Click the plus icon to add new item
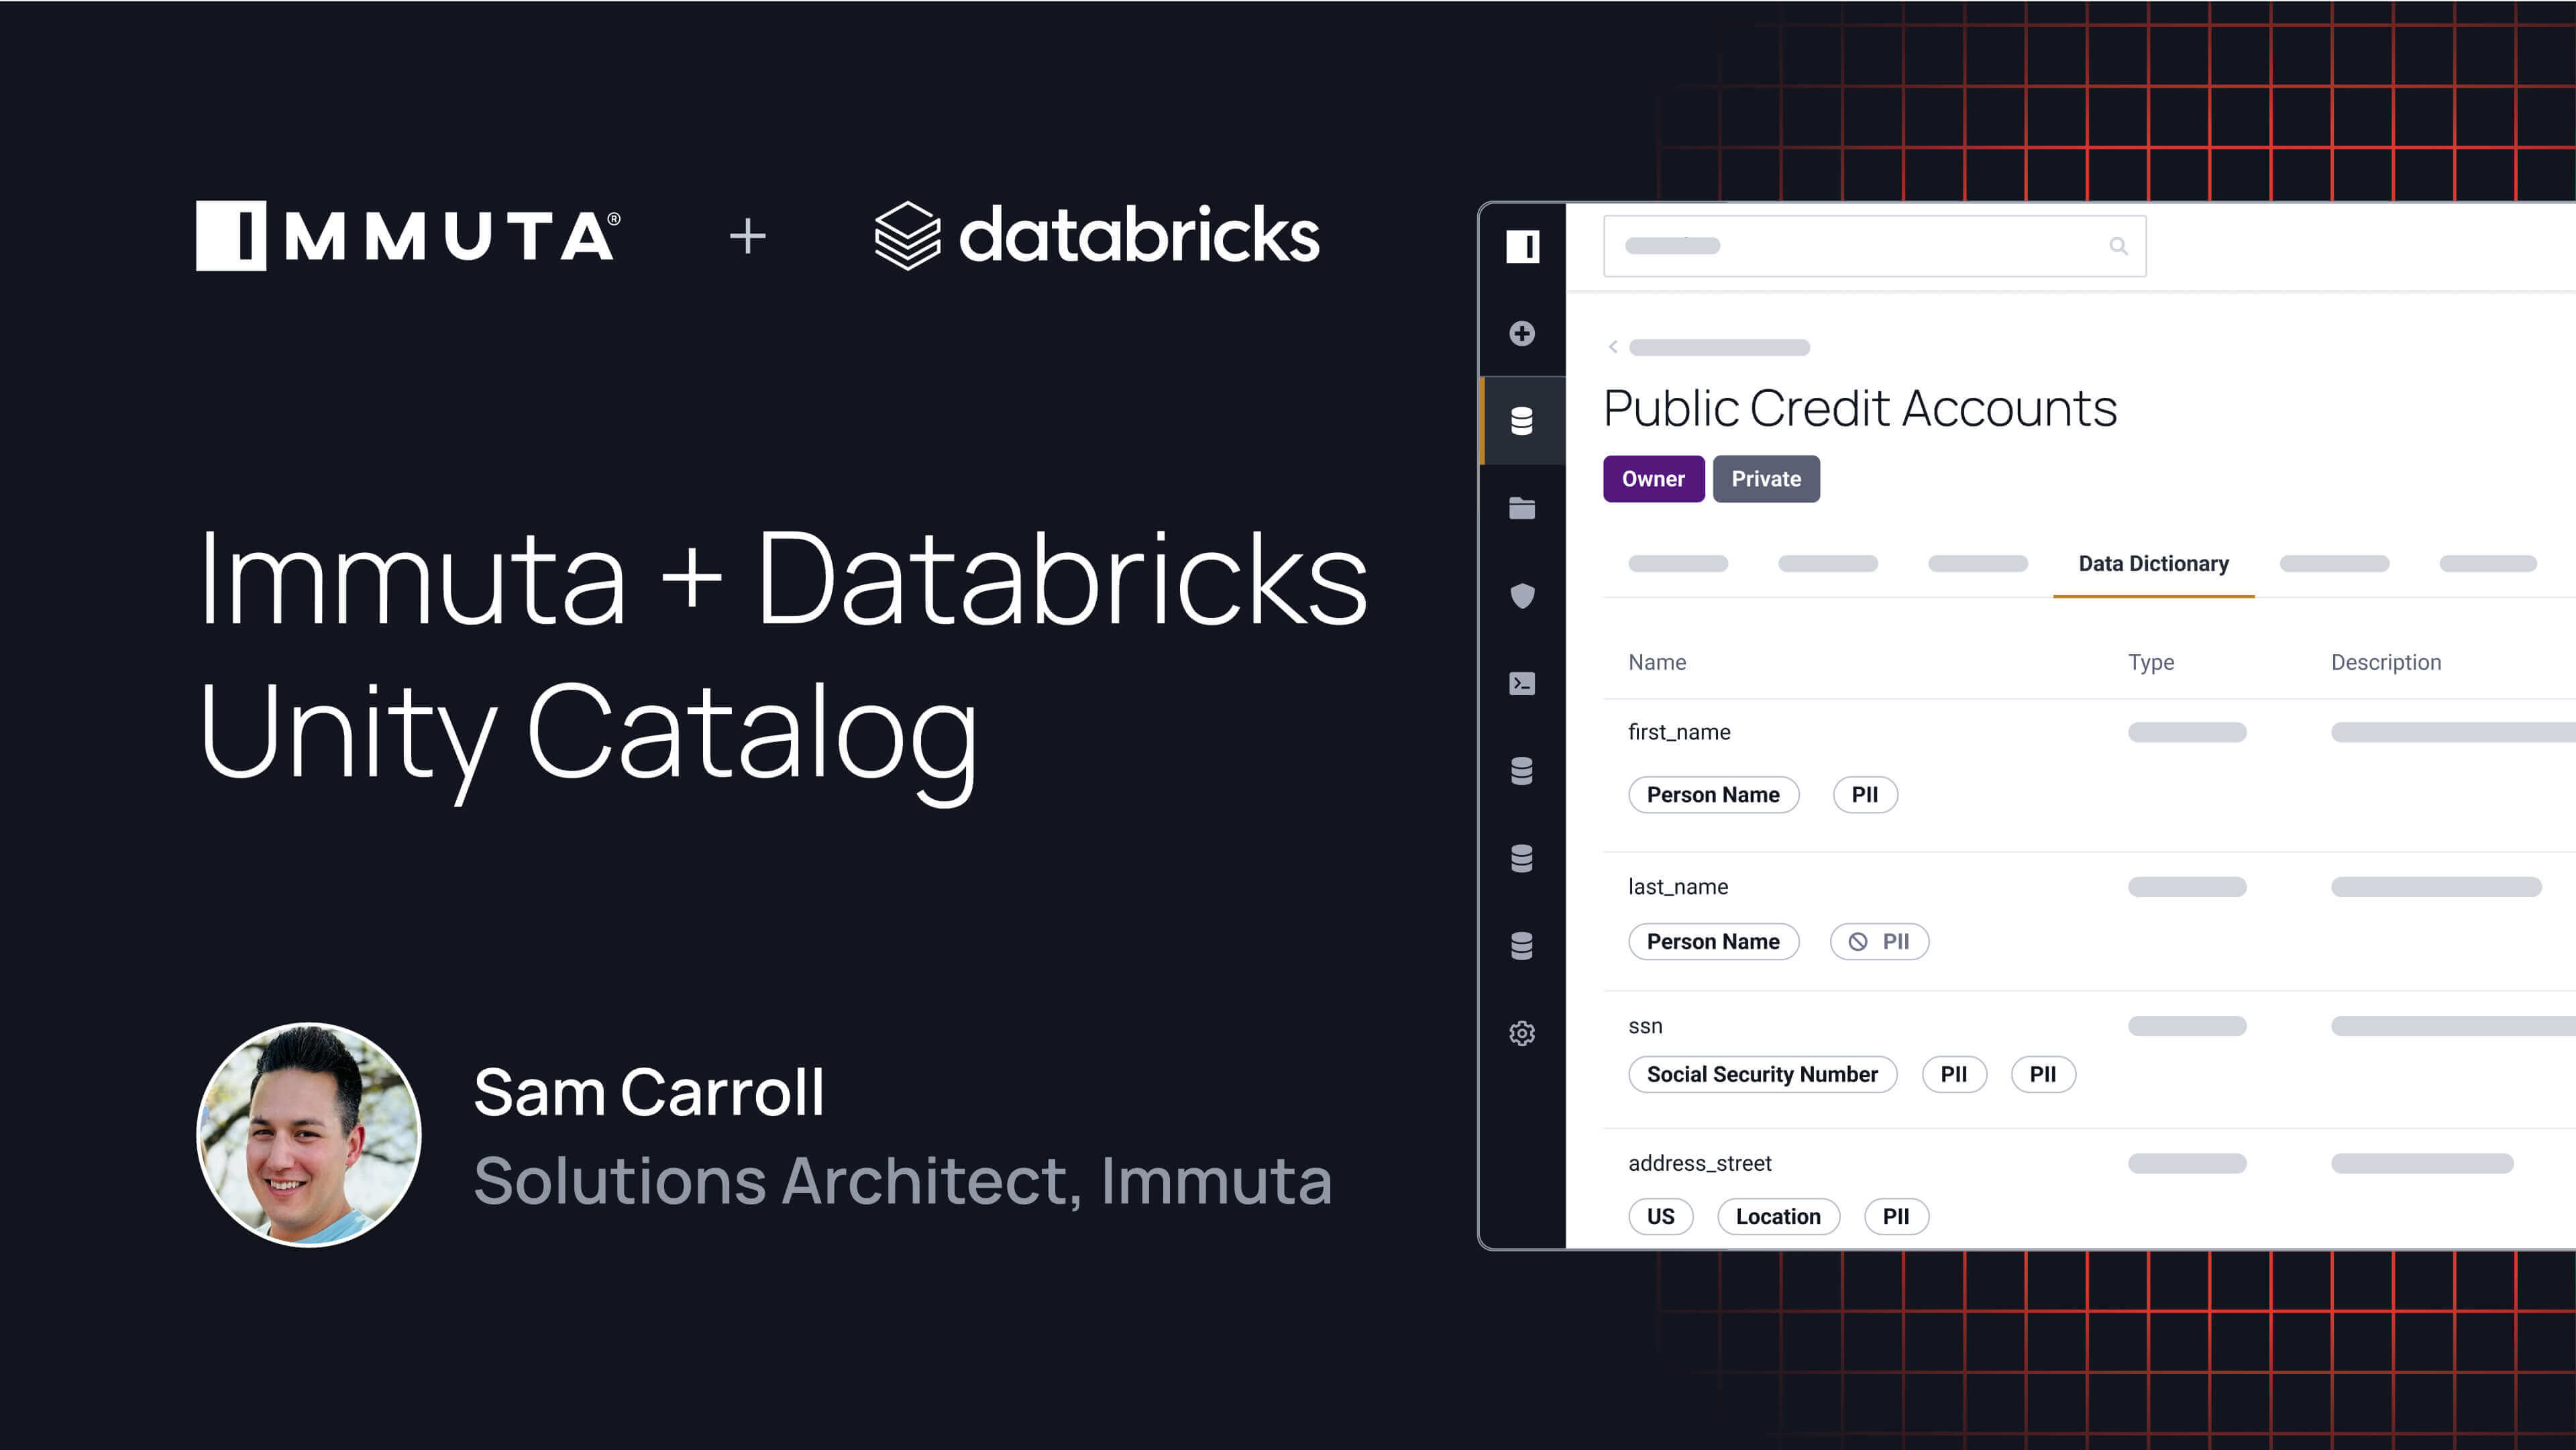Screen dimensions: 2576x1450 click(1522, 334)
